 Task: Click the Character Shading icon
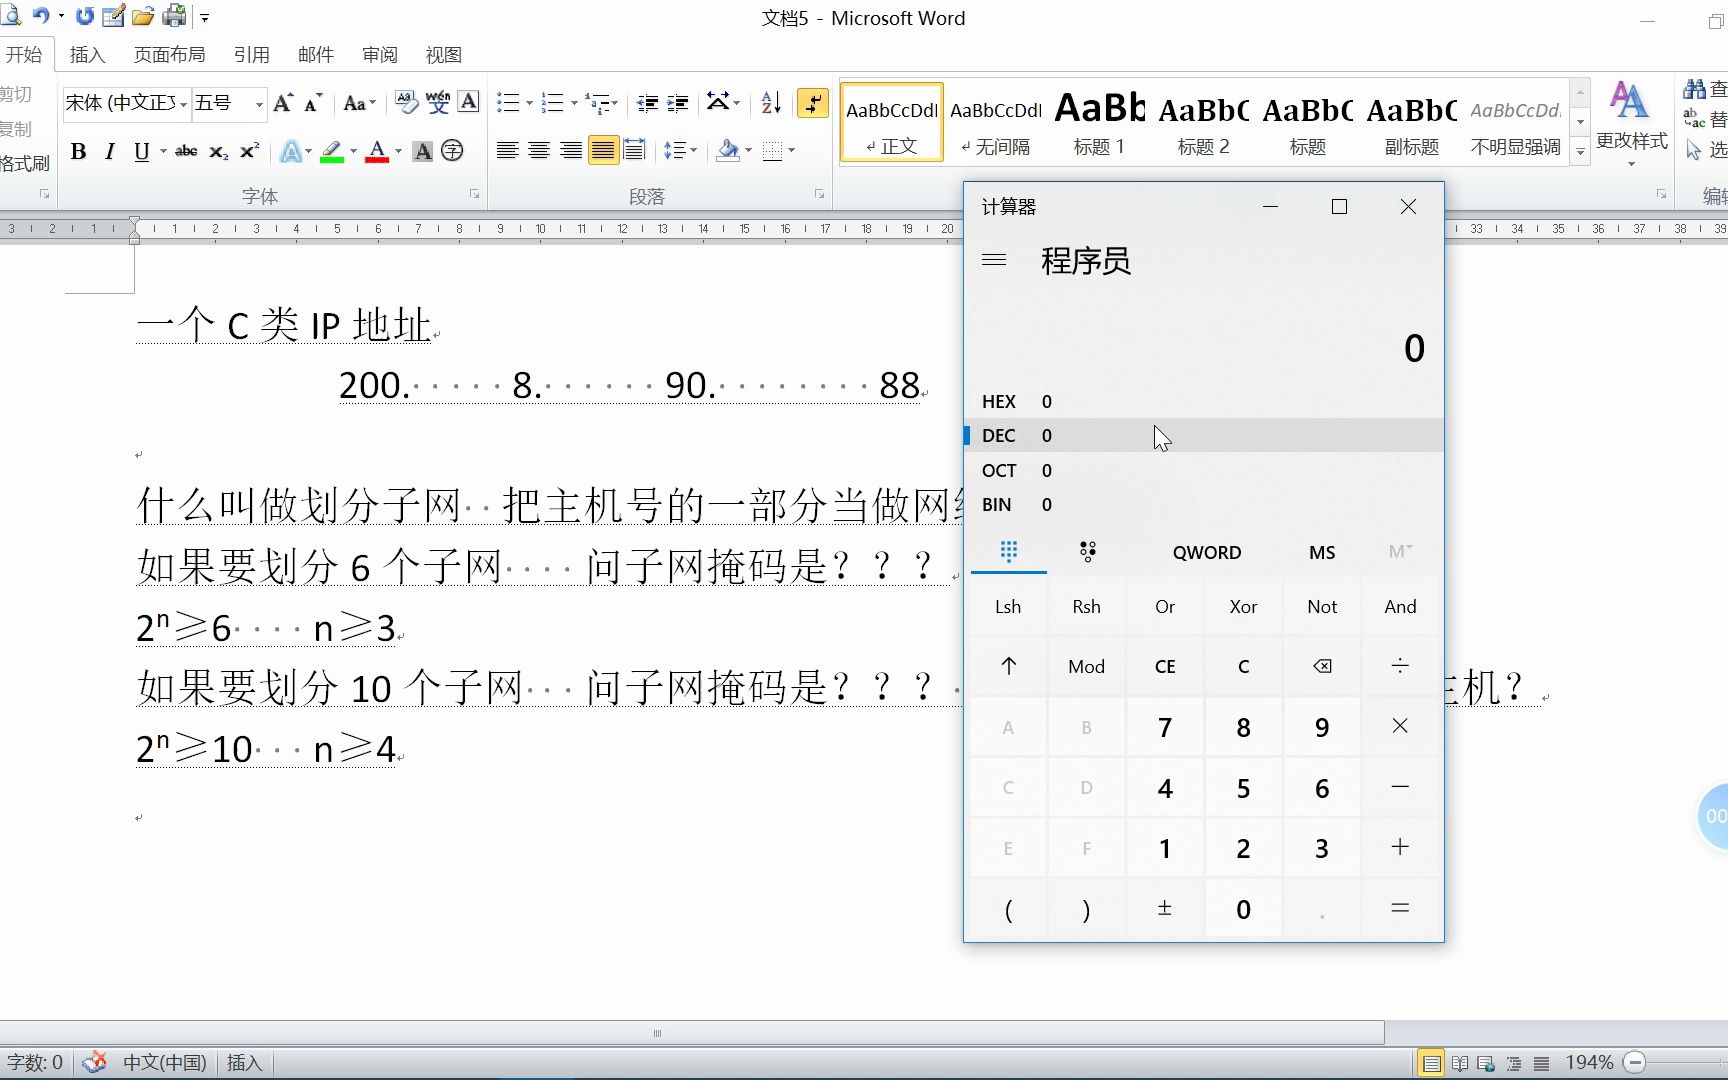pos(423,151)
